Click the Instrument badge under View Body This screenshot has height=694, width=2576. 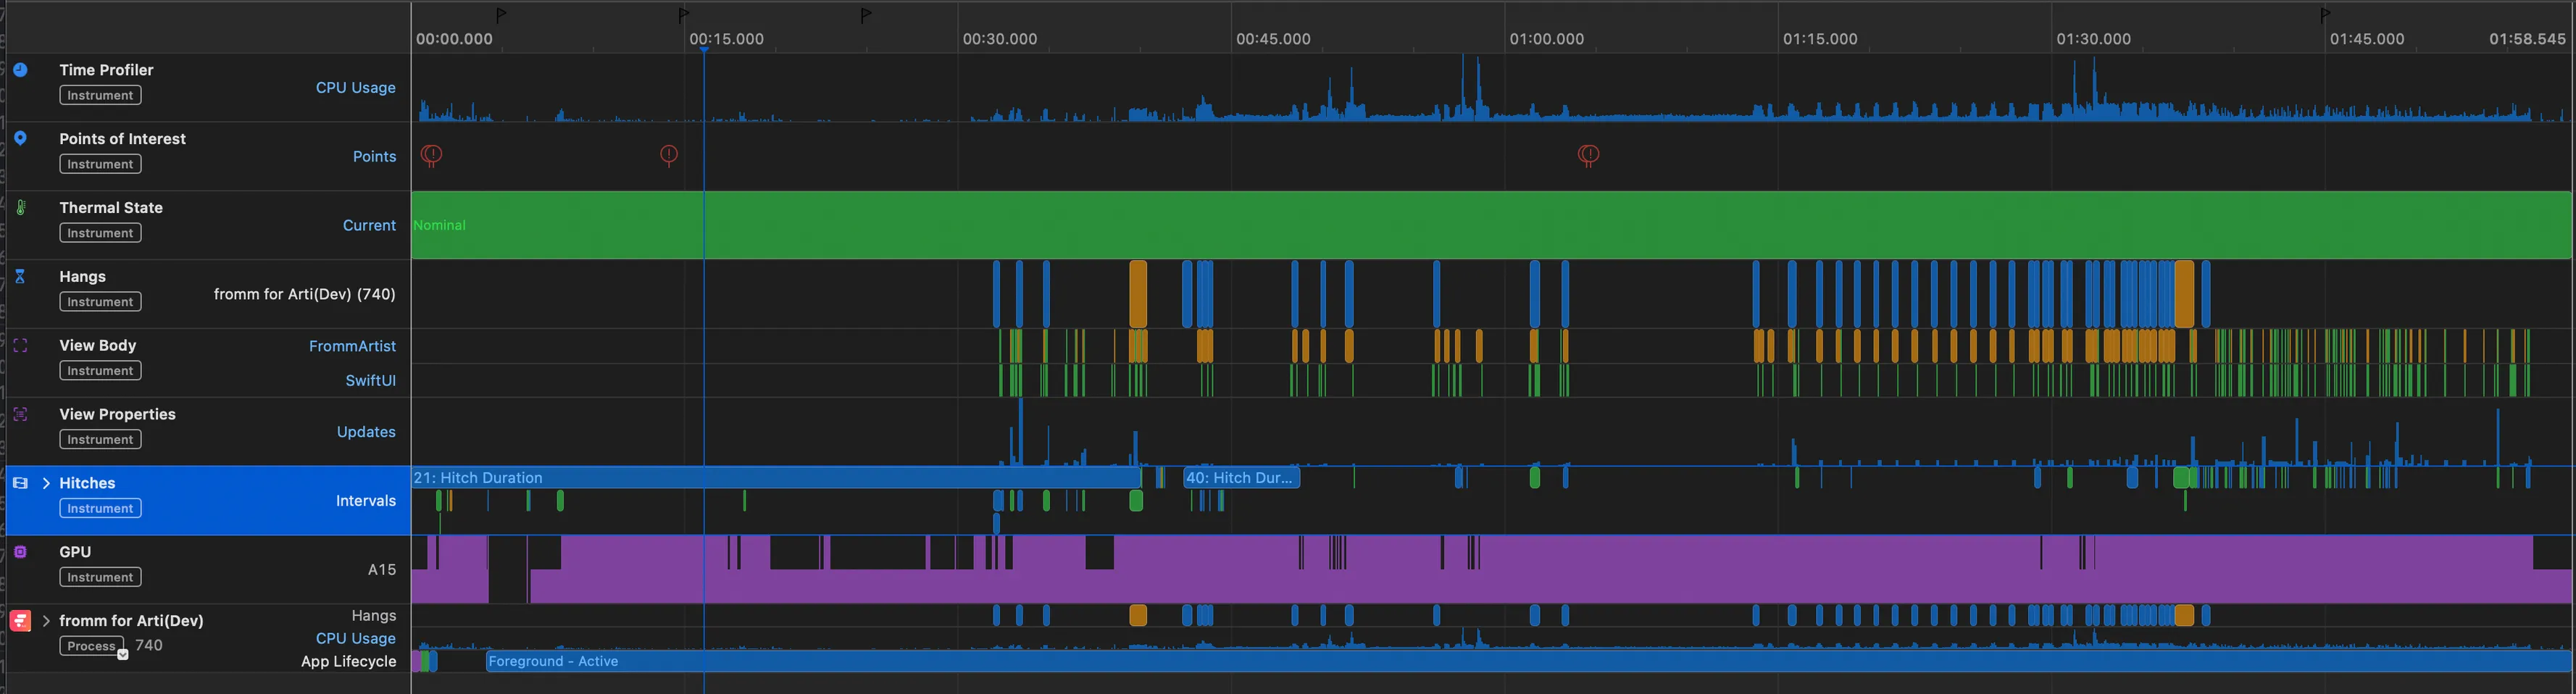click(100, 371)
